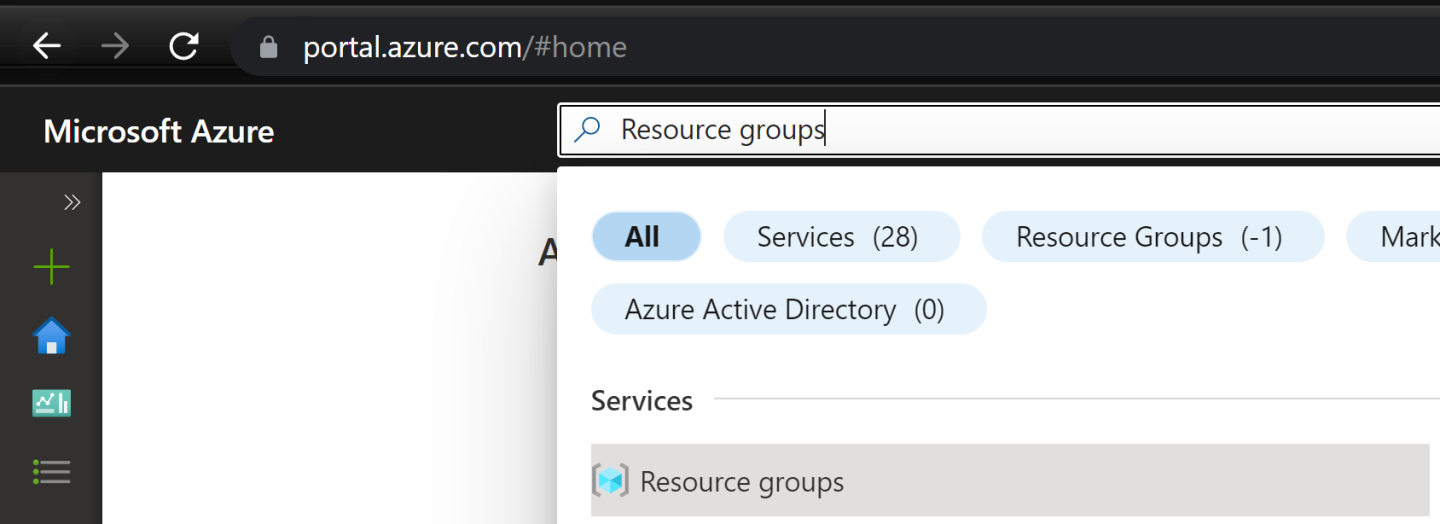Click inside the Resource groups search field
Viewport: 1440px width, 524px height.
coord(1000,130)
